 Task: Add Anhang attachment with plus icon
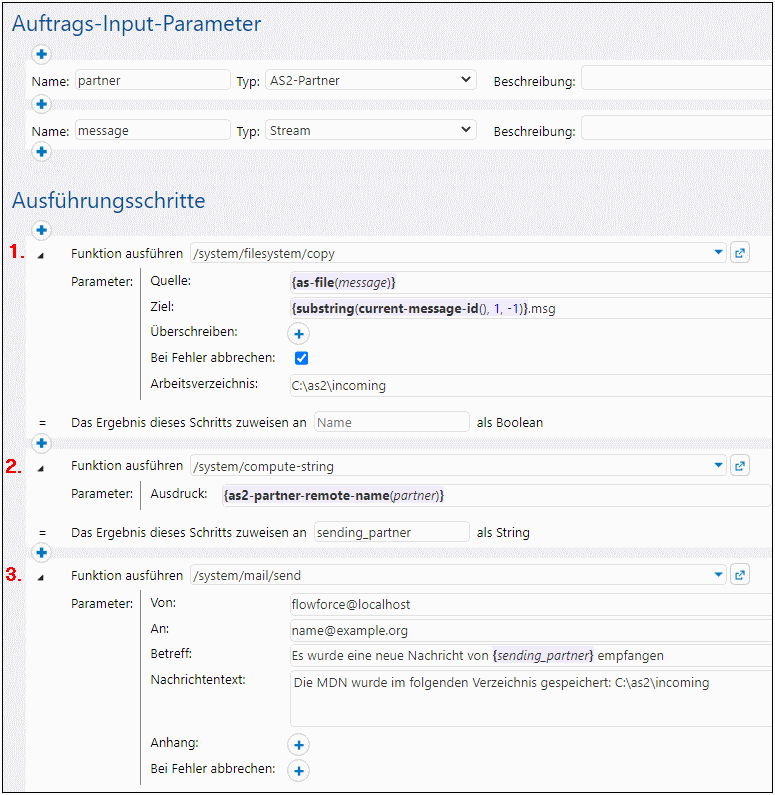click(299, 744)
